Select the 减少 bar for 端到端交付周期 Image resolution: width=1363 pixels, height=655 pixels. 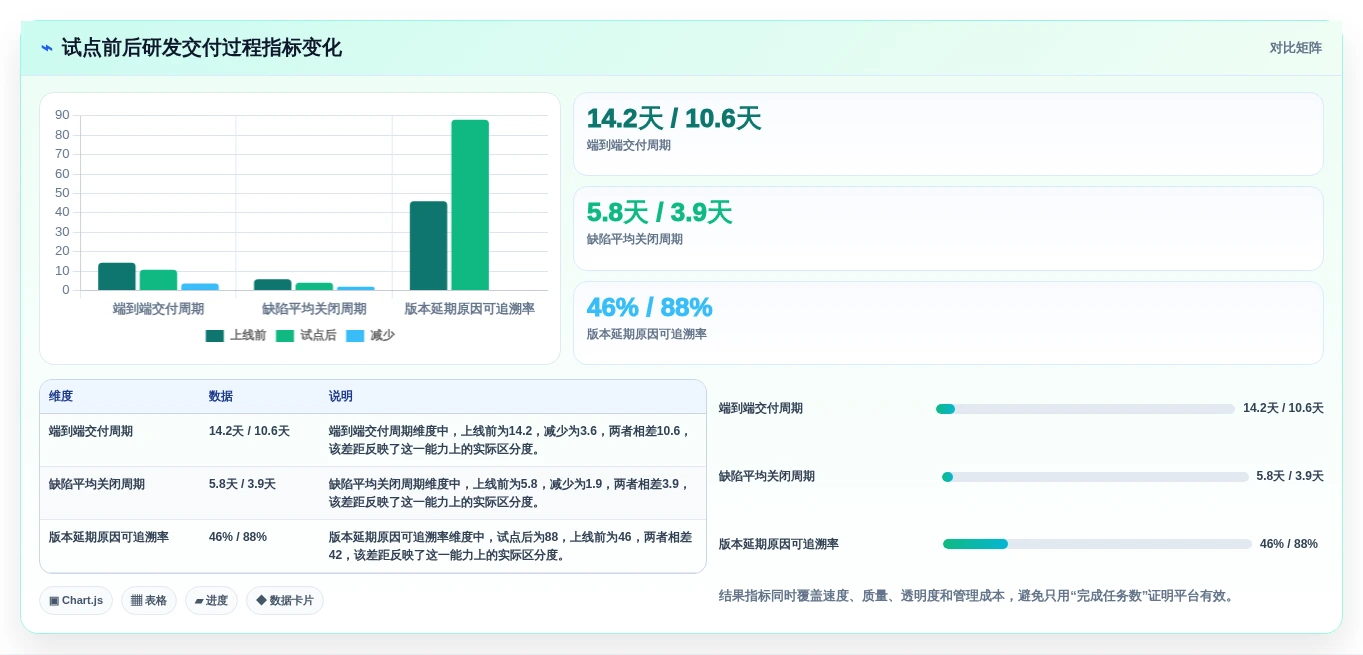click(200, 287)
